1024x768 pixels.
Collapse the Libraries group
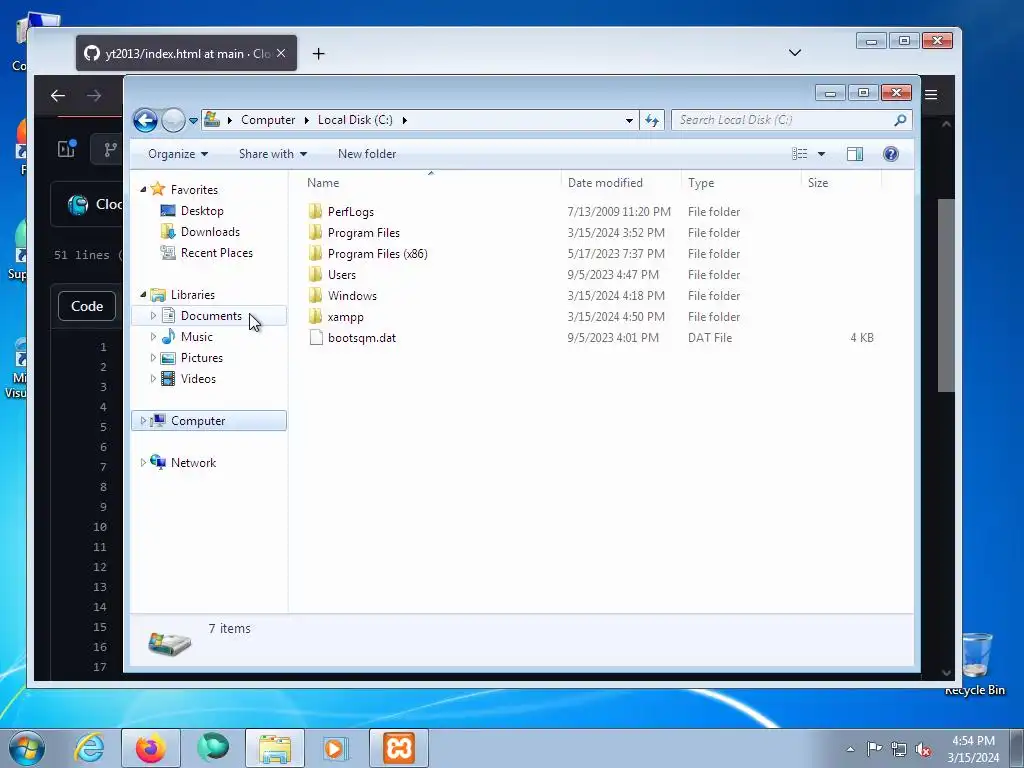coord(143,295)
